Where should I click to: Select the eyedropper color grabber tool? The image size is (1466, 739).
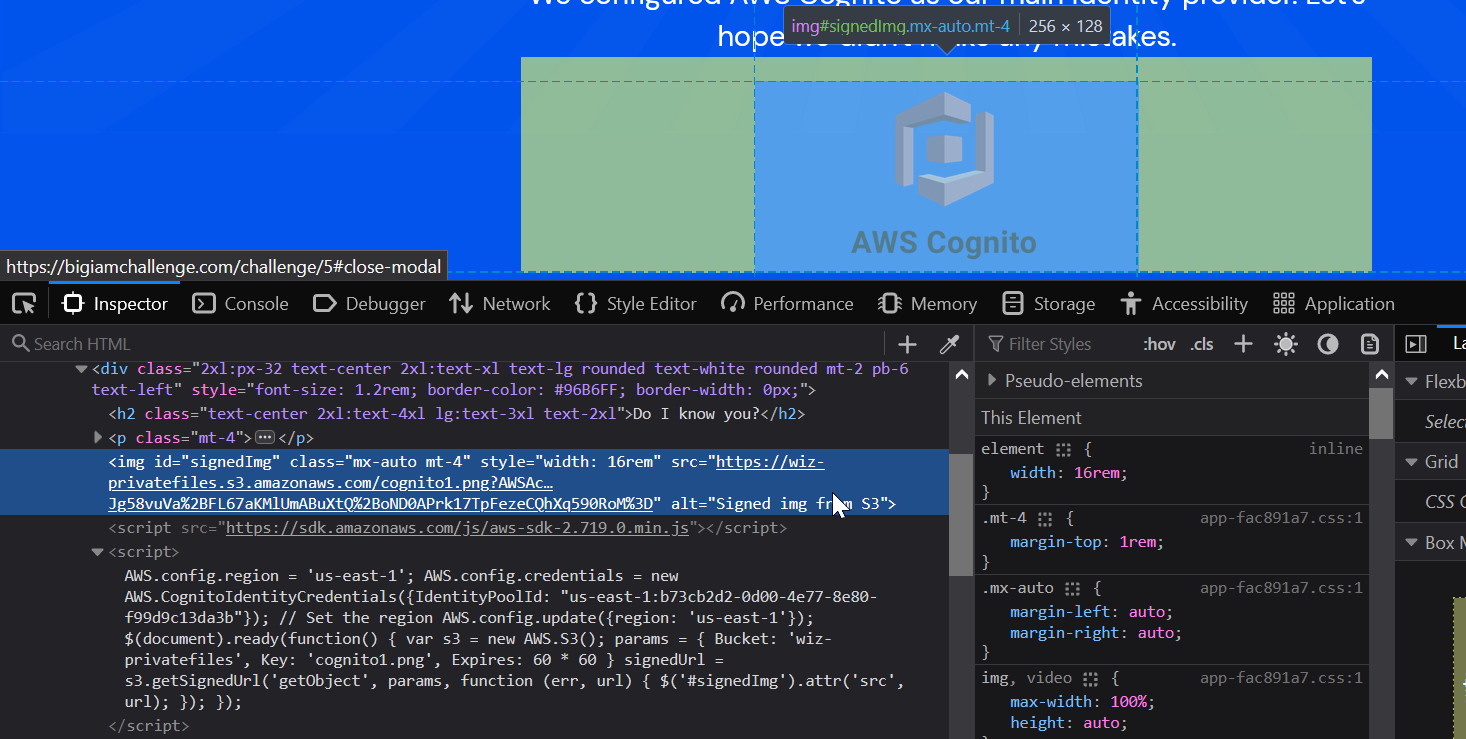tap(949, 344)
